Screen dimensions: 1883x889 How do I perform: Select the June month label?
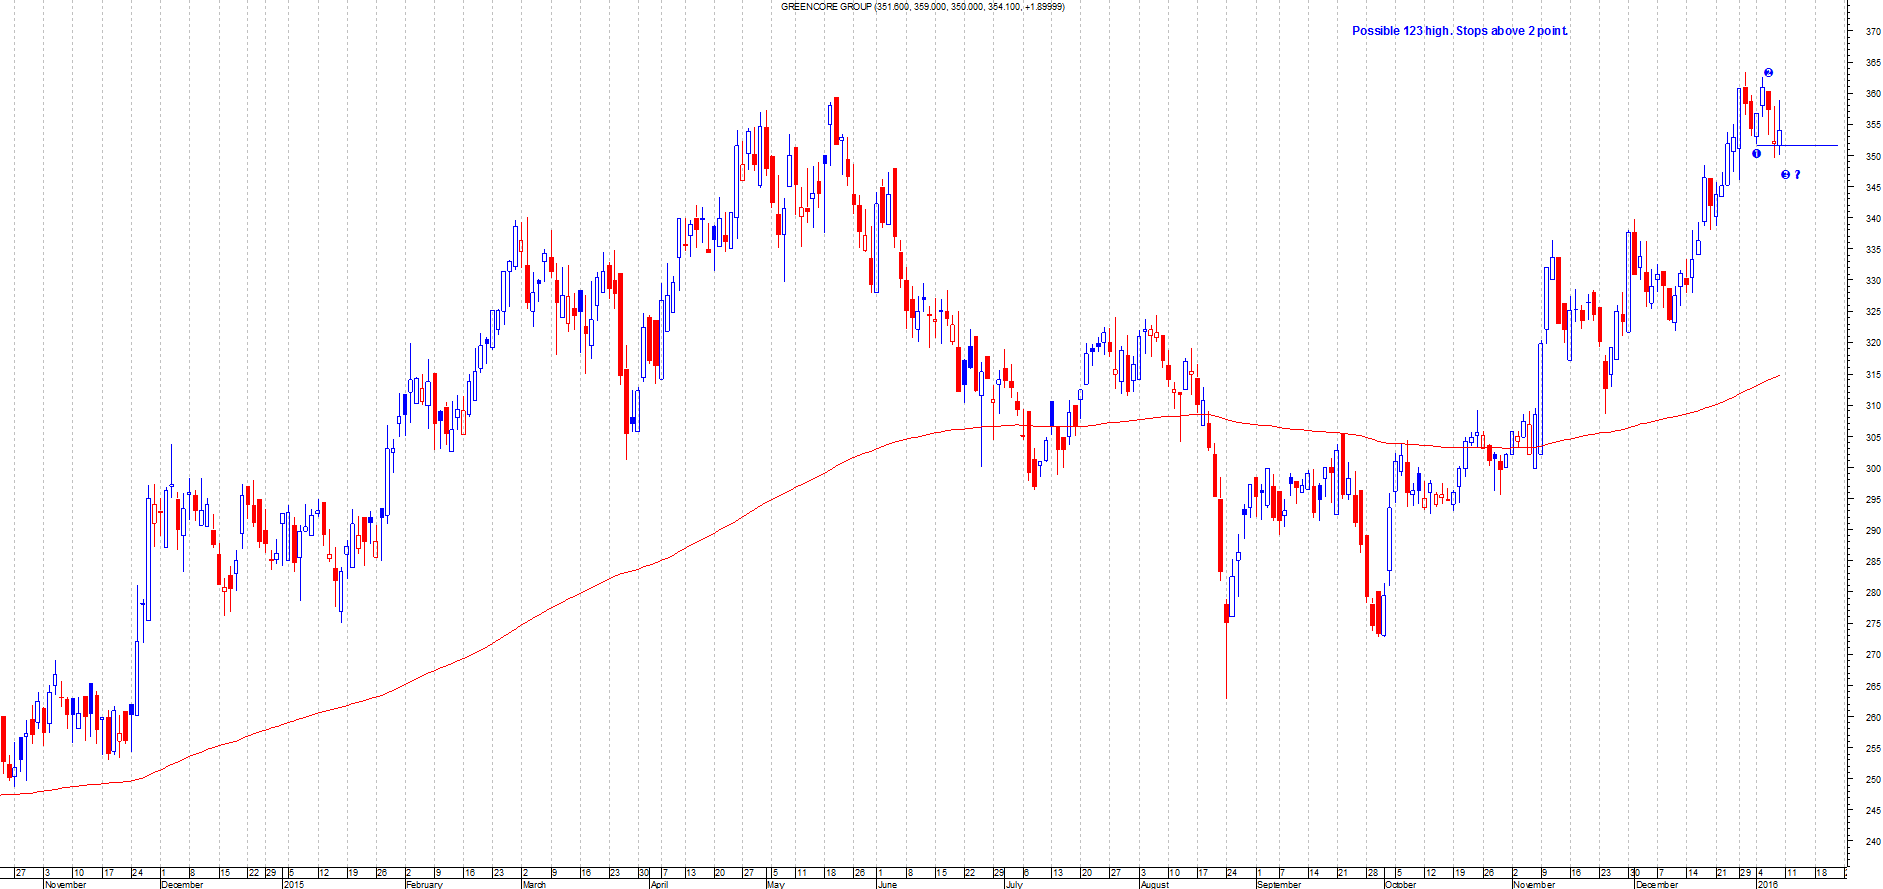click(887, 884)
